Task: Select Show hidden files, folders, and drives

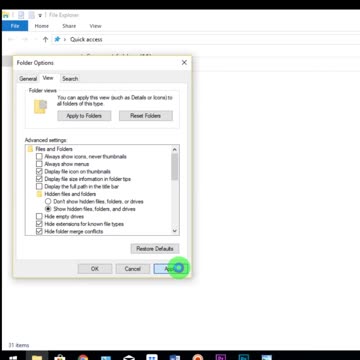Action: point(48,209)
